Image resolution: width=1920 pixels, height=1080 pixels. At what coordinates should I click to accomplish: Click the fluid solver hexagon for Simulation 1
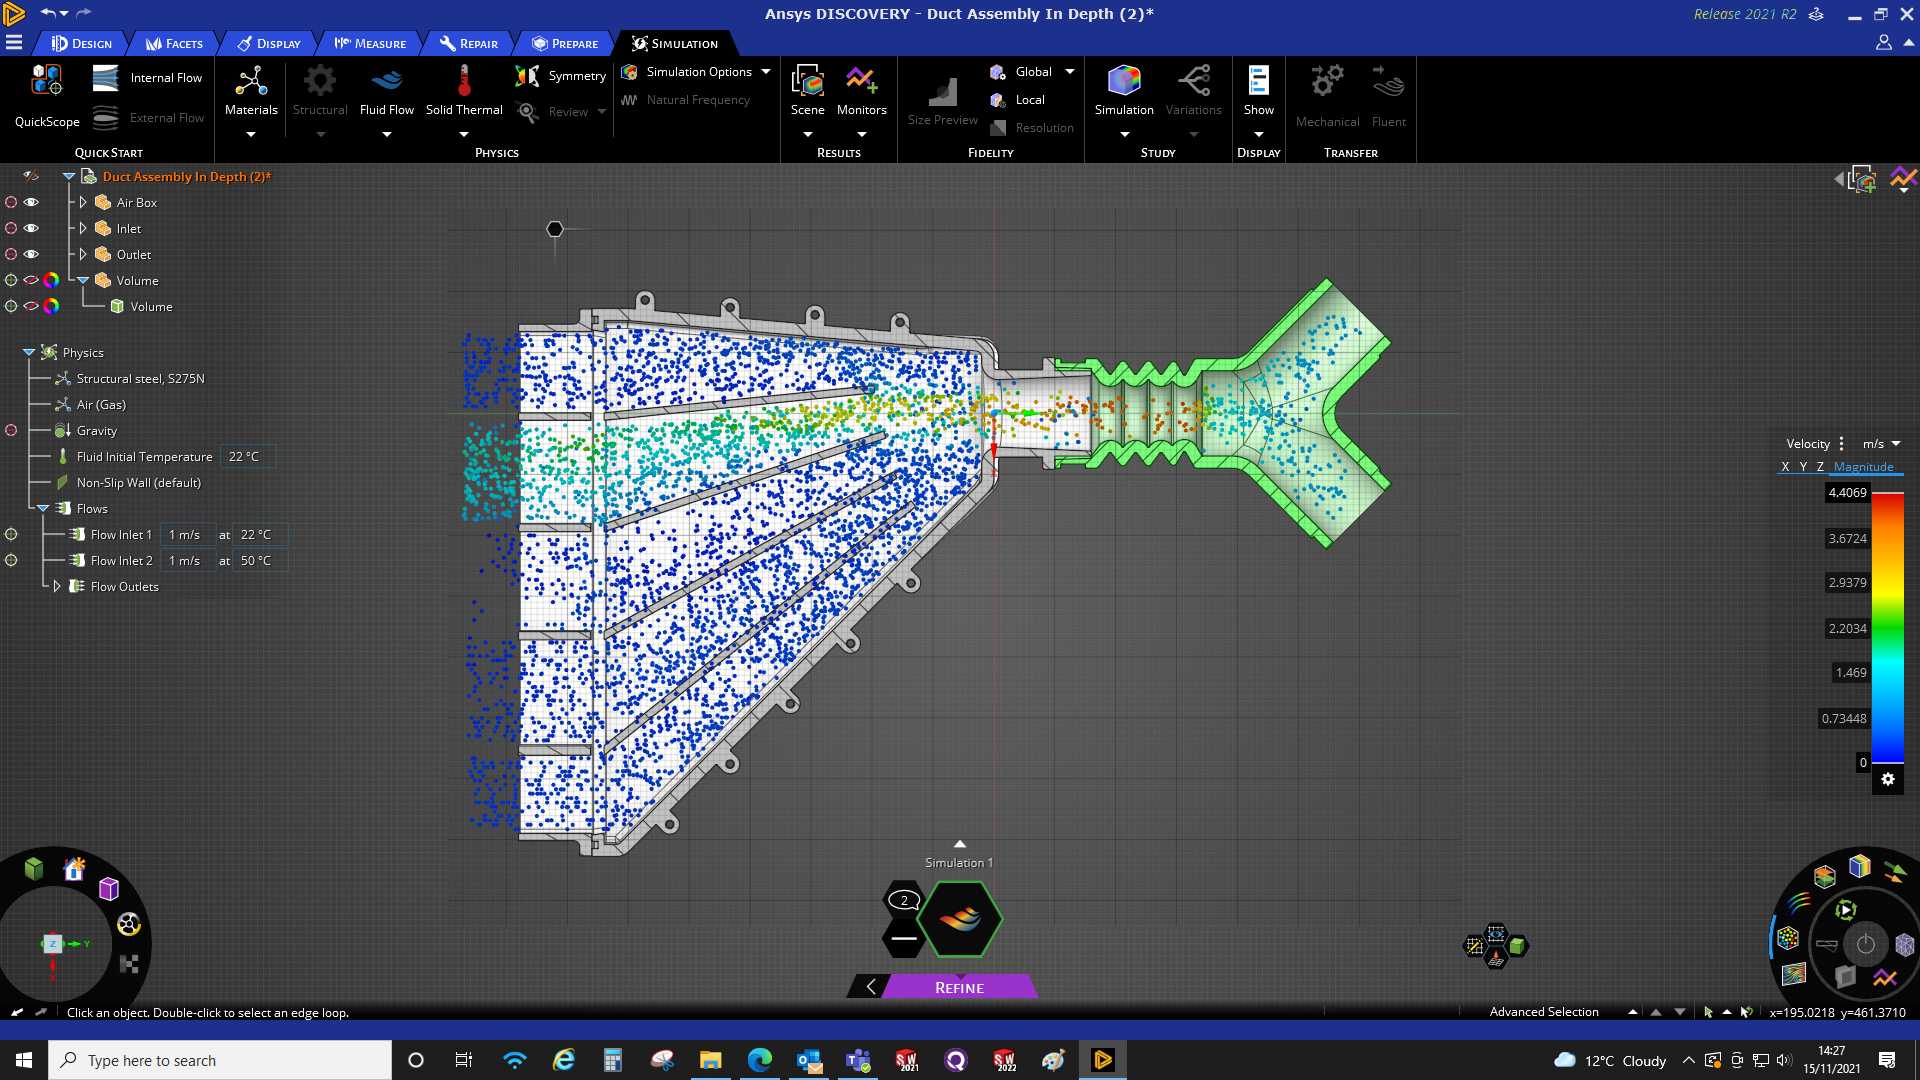(959, 919)
